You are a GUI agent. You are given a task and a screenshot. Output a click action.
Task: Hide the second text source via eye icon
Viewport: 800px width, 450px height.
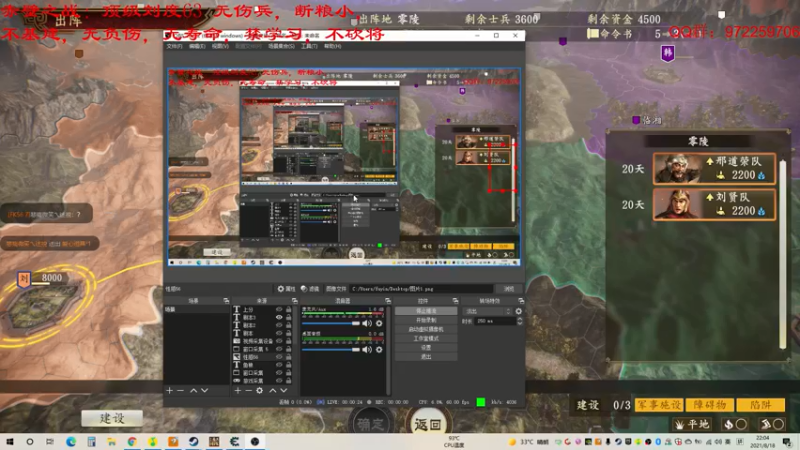coord(279,317)
